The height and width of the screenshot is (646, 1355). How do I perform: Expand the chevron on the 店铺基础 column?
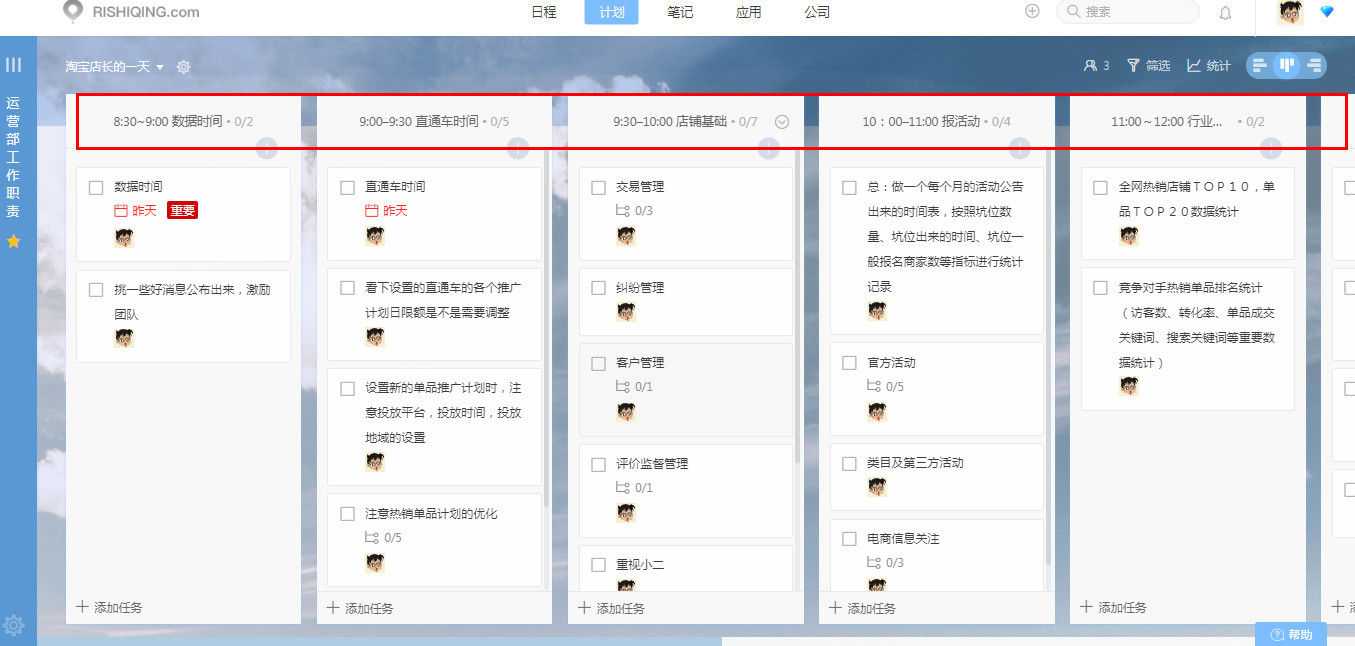(x=782, y=121)
